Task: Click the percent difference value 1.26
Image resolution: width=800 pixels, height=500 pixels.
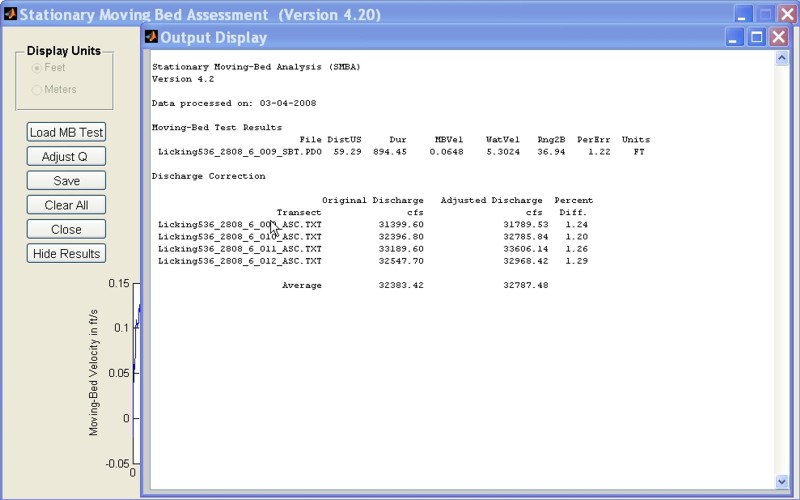Action: coord(577,249)
